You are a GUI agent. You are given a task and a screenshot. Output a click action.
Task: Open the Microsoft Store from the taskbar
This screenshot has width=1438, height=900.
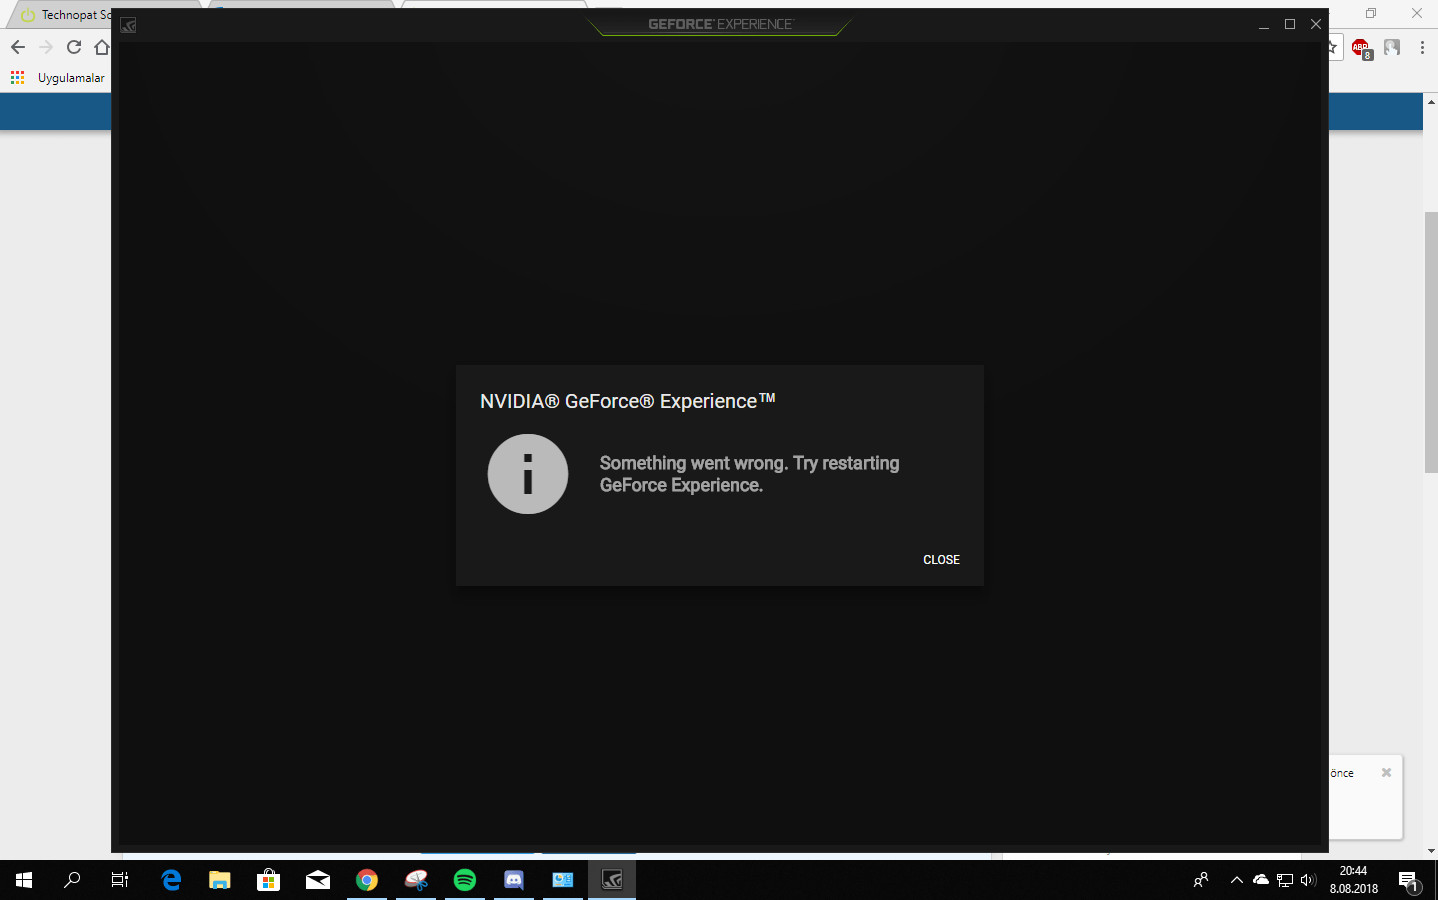click(x=268, y=880)
